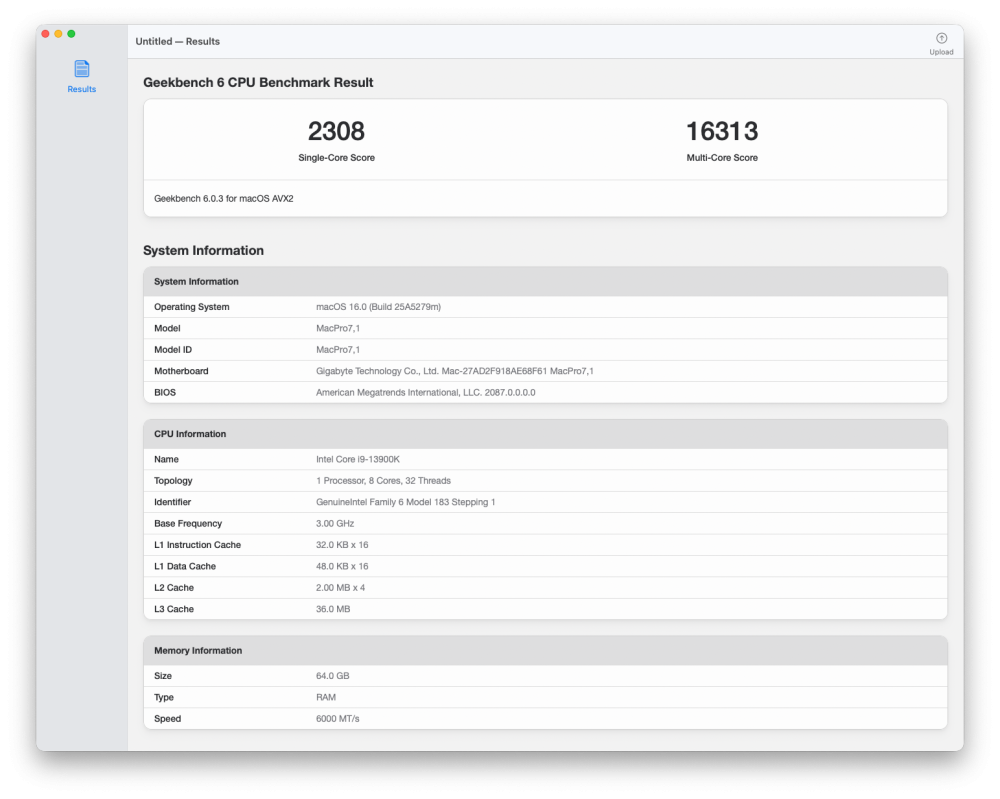Open the Results sidebar icon

[x=82, y=68]
